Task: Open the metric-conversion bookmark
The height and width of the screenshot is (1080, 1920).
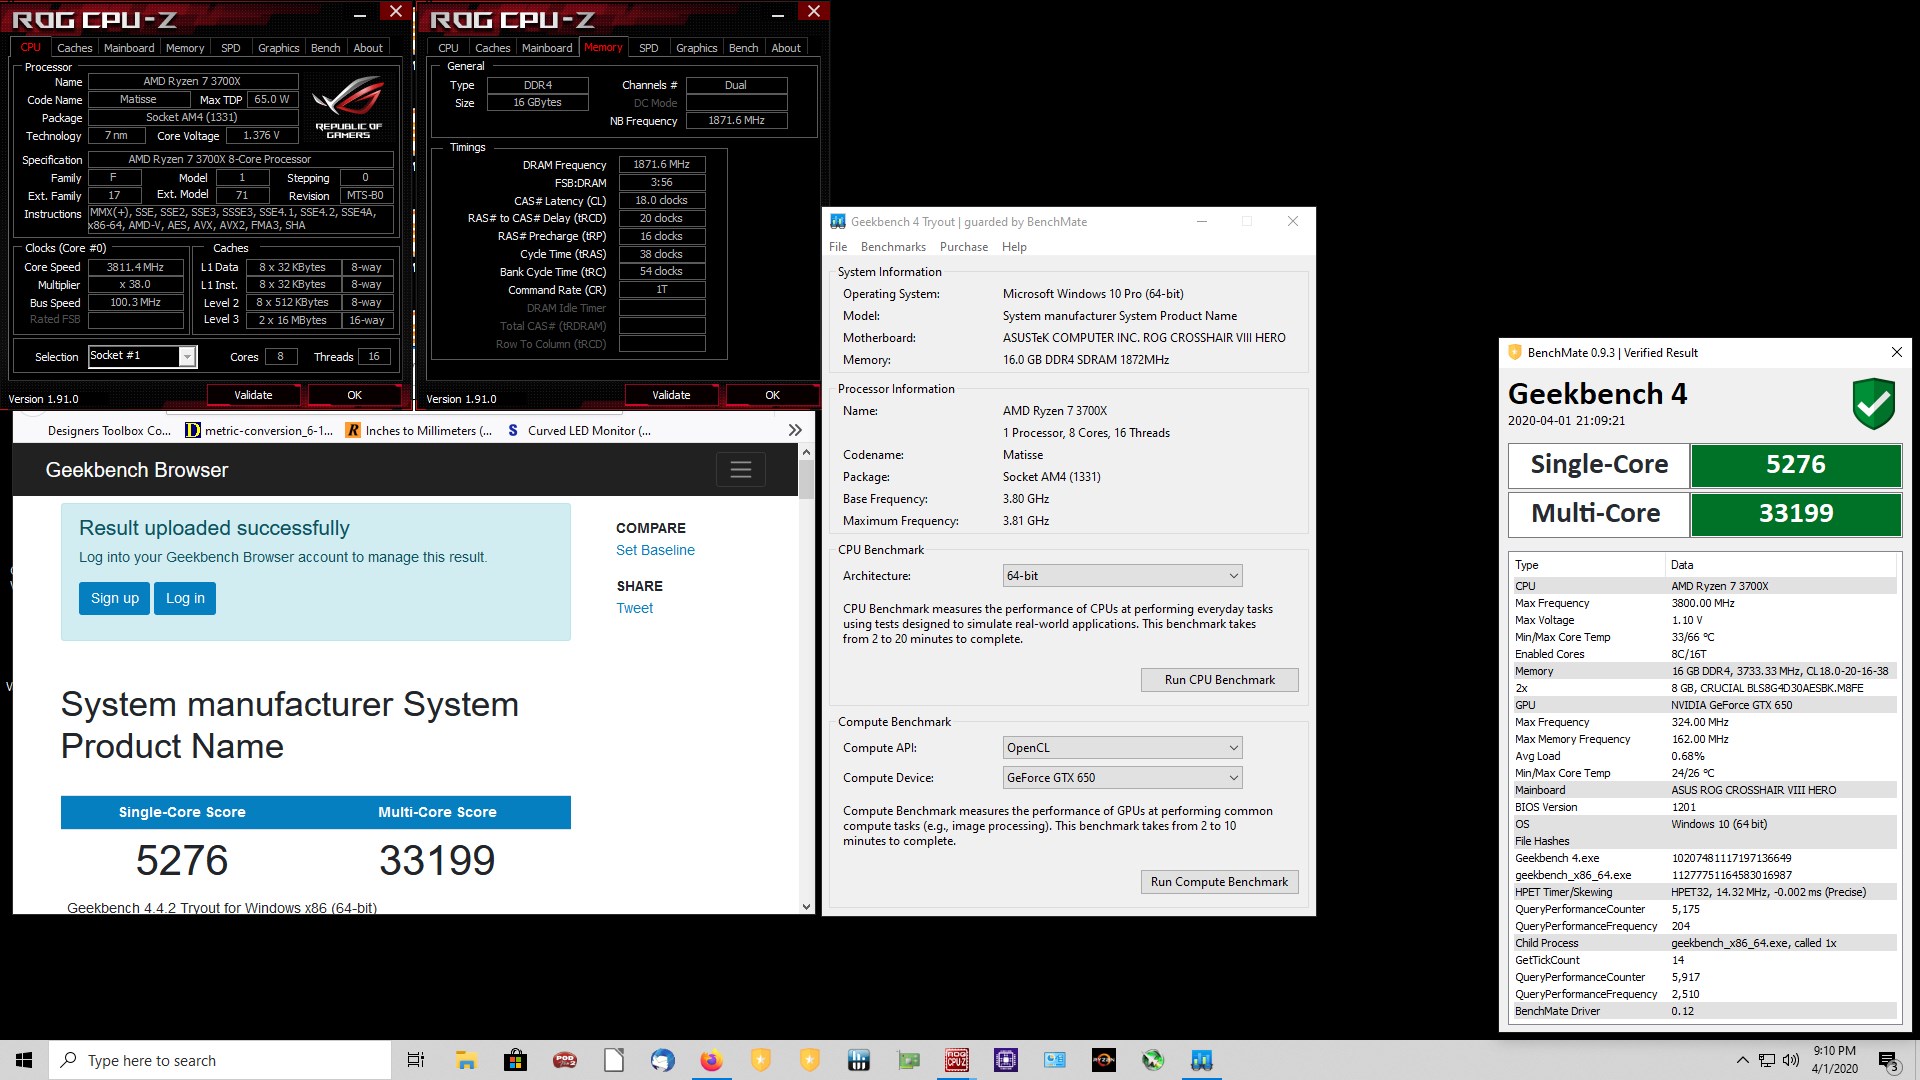Action: (x=258, y=431)
